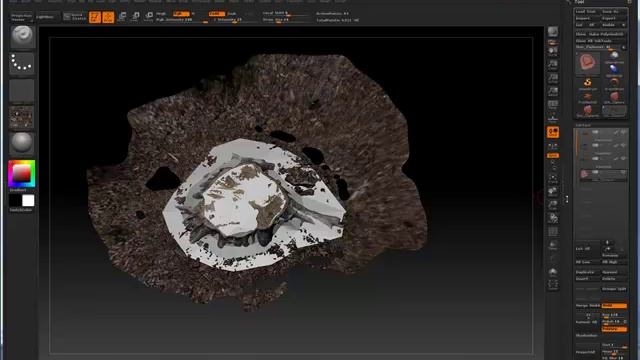The width and height of the screenshot is (640, 360).
Task: Toggle eye visibility of third subtool
Action: [623, 159]
